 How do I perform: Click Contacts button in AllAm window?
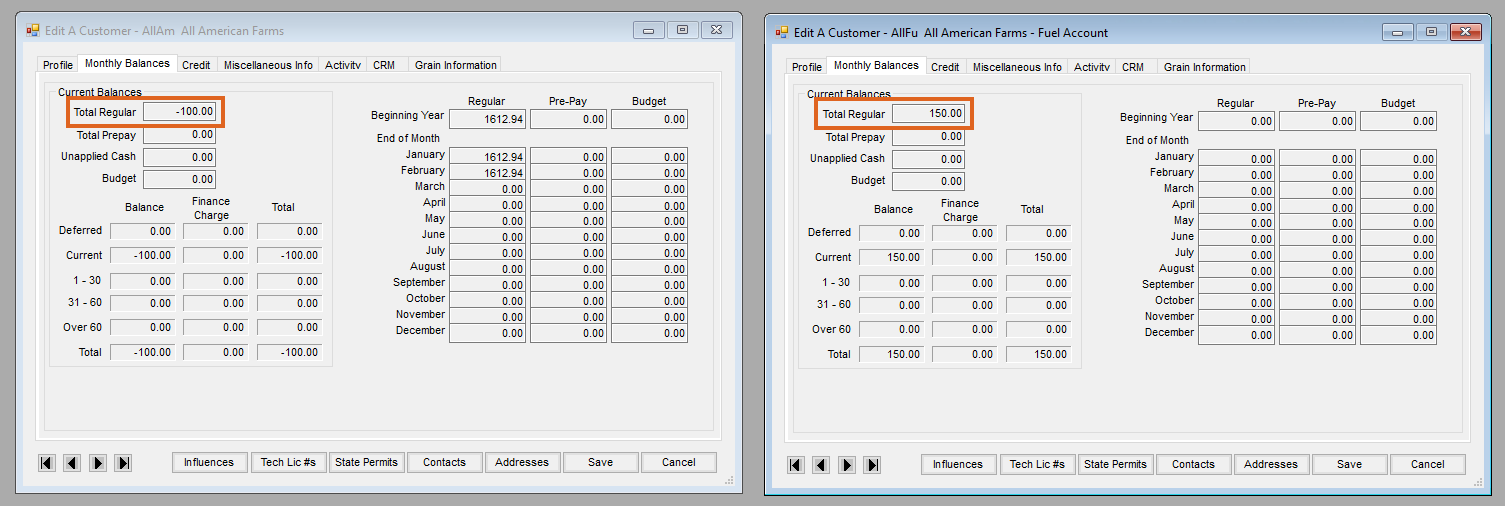444,462
